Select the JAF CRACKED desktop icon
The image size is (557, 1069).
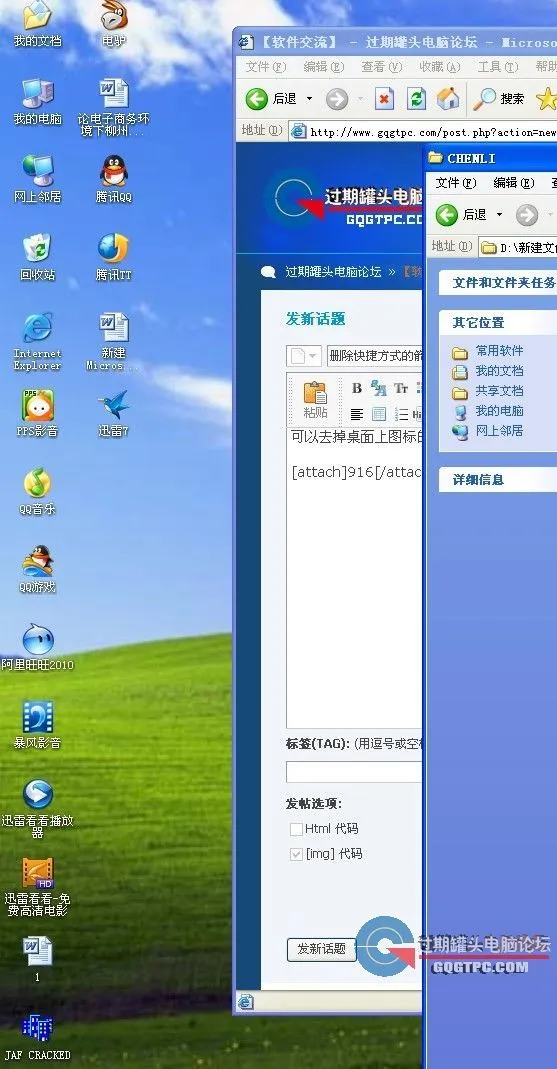[37, 1037]
